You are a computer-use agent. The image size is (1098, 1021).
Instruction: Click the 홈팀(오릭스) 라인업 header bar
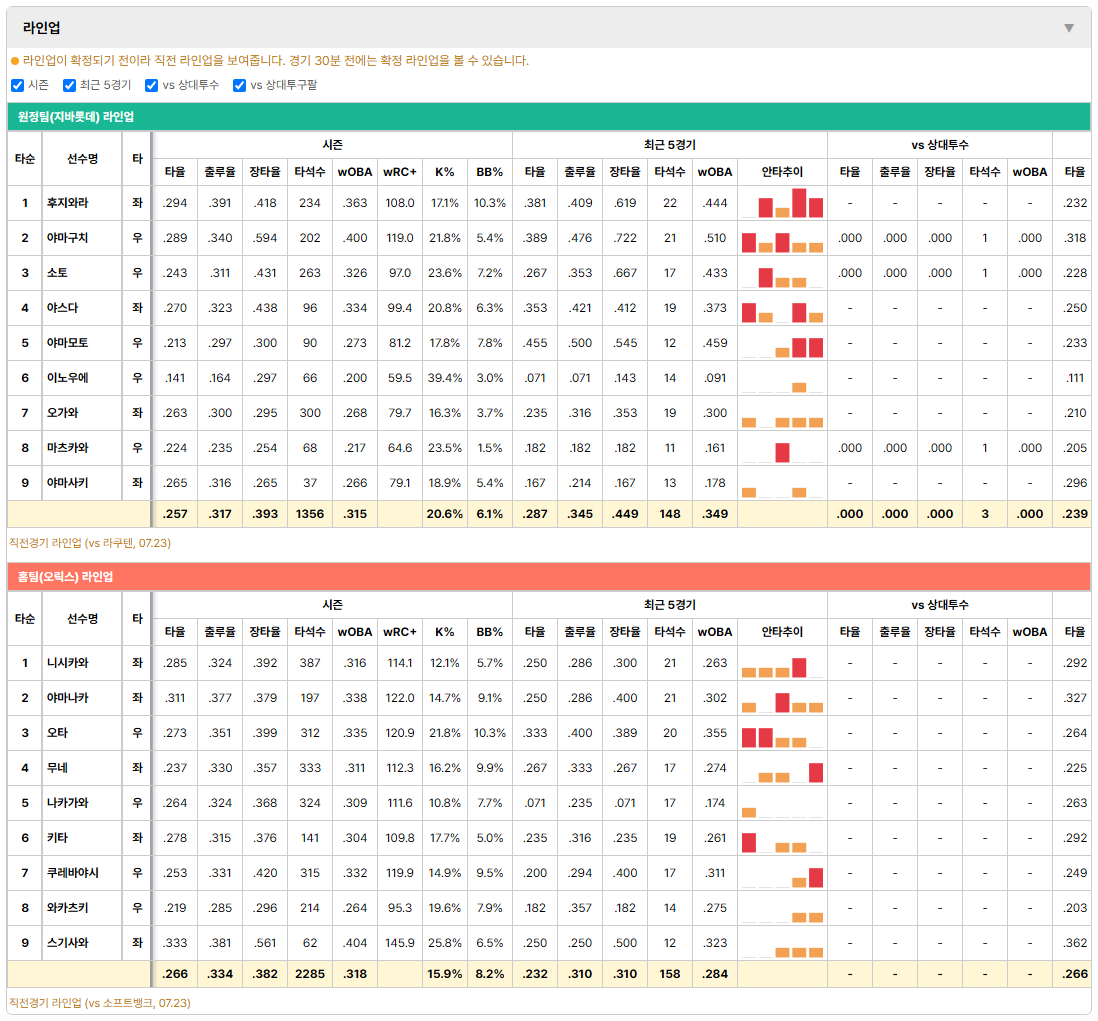(549, 577)
